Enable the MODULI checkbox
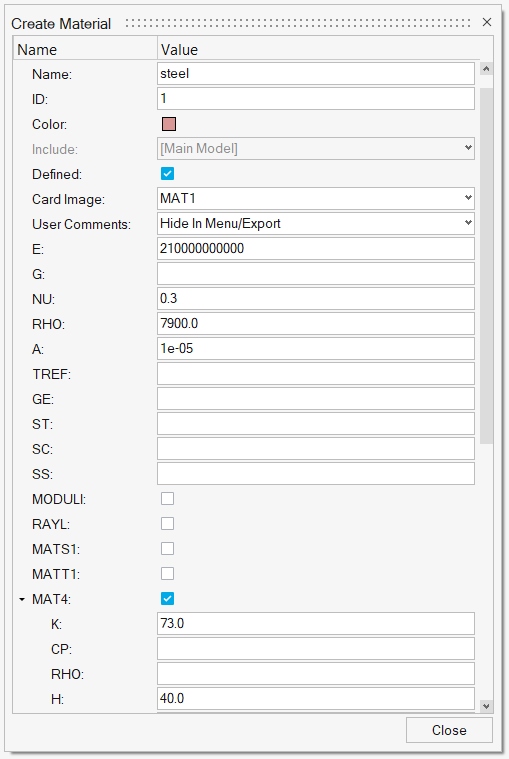This screenshot has height=759, width=509. coord(167,499)
